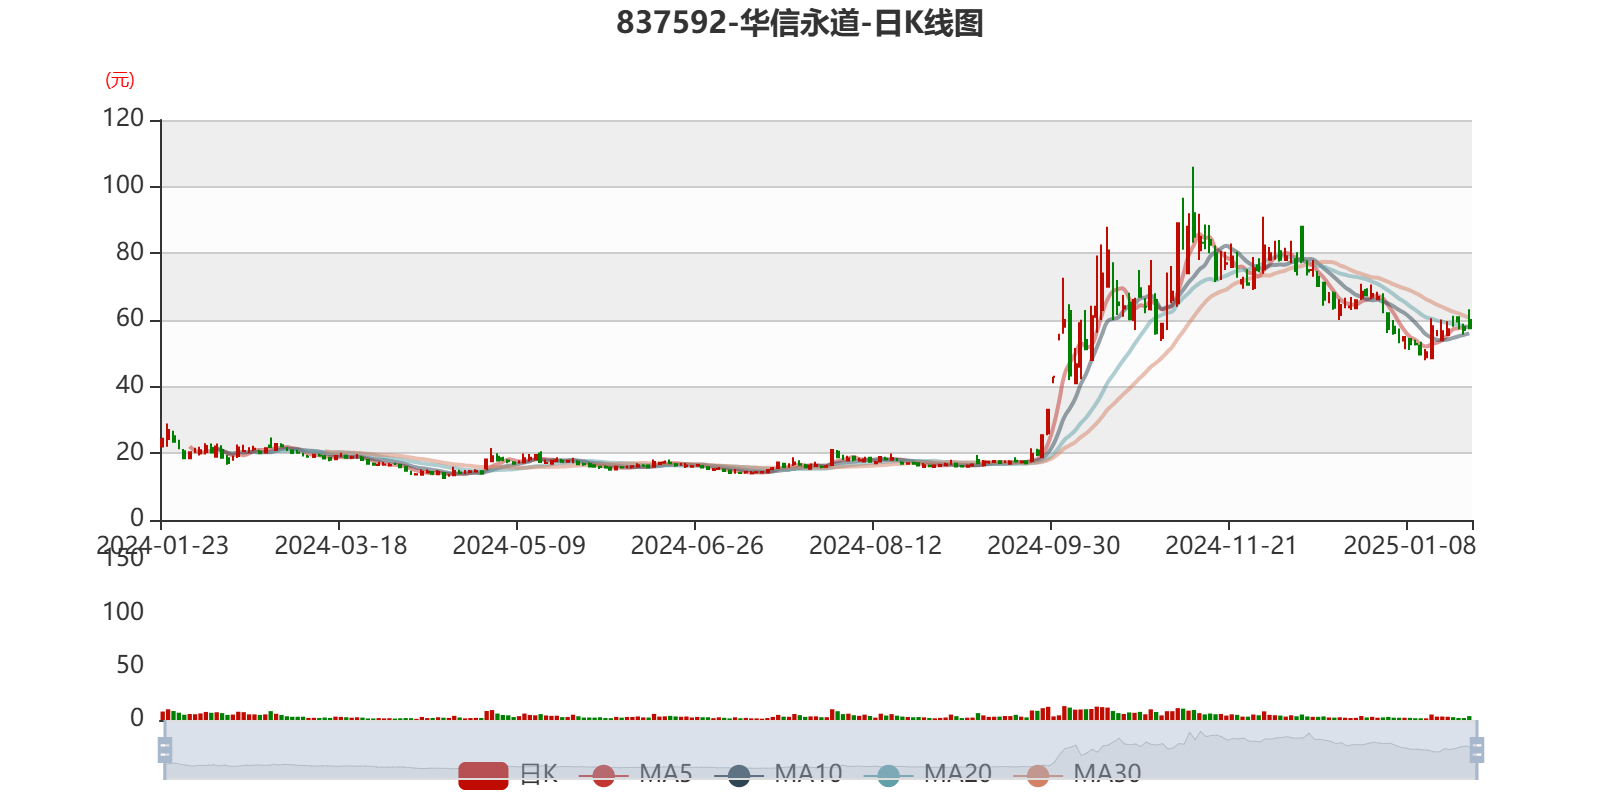
Task: Click the 2024-09-30 date axis label
Action: tap(1053, 546)
